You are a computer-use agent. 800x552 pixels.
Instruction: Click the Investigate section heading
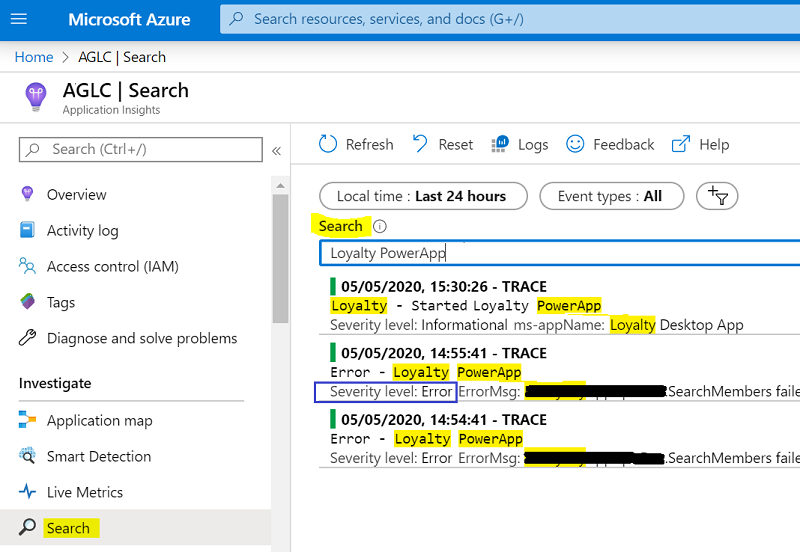click(x=55, y=383)
